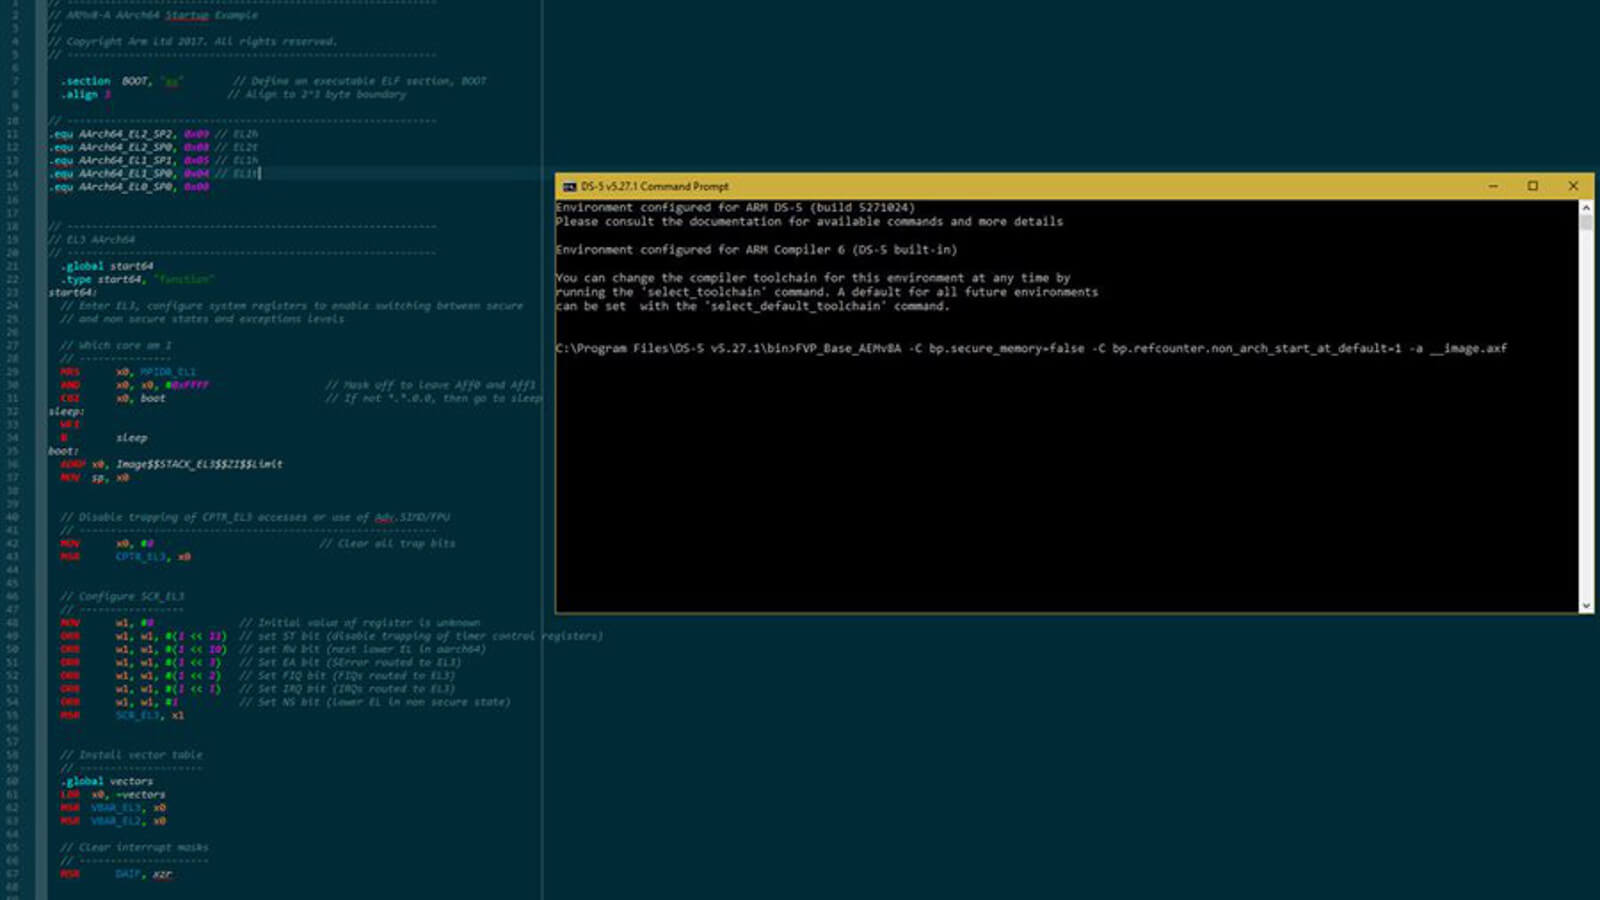Click the DAIF register at line 67
The image size is (1600, 900).
128,874
